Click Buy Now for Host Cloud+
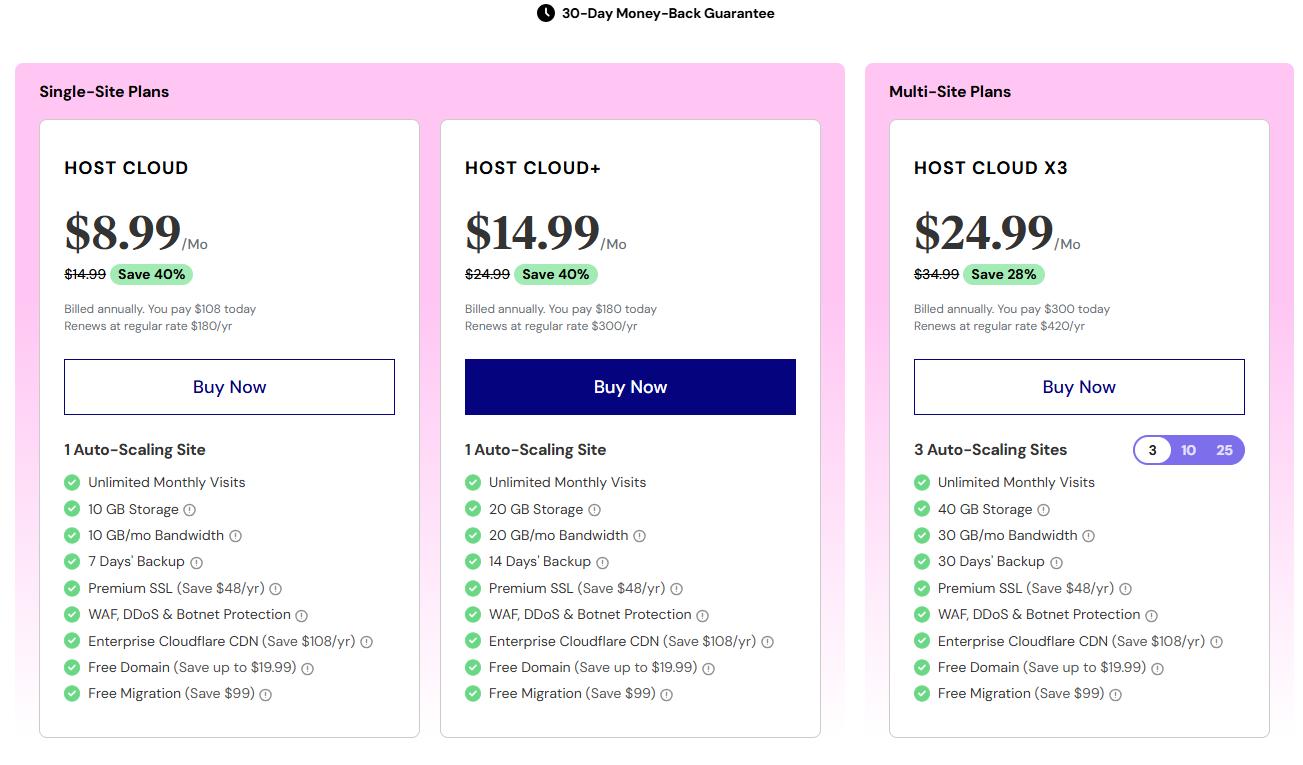The width and height of the screenshot is (1303, 765). tap(630, 387)
